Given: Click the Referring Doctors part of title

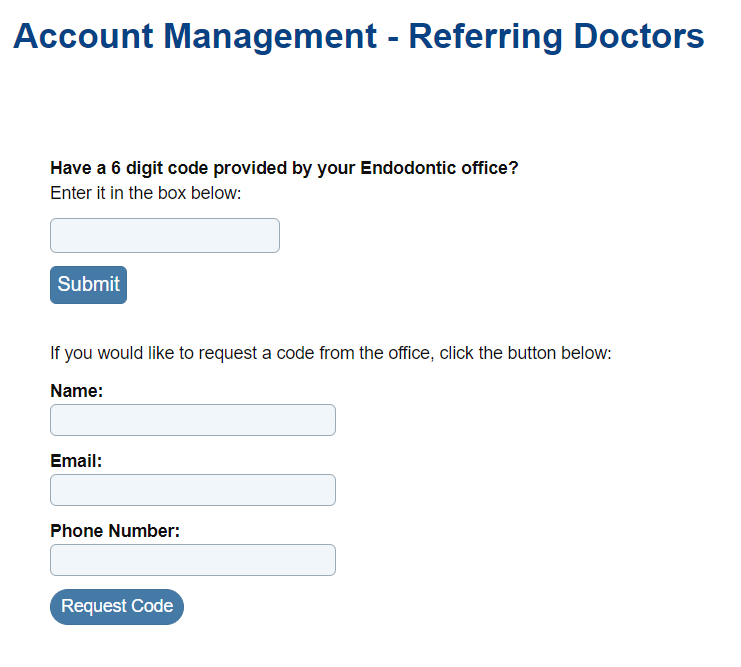Looking at the screenshot, I should [x=556, y=37].
